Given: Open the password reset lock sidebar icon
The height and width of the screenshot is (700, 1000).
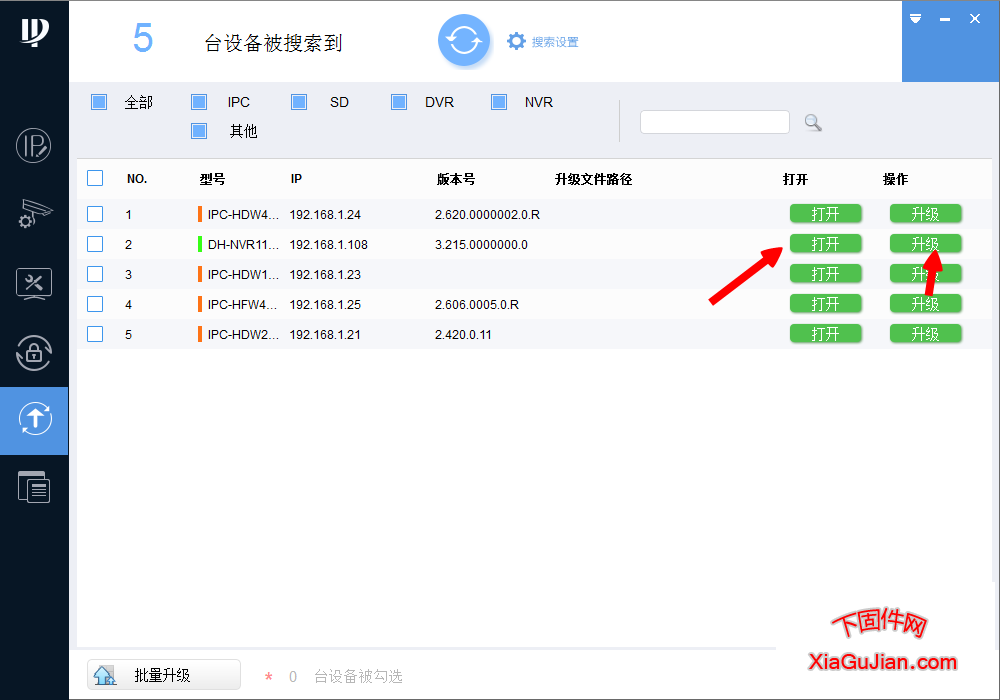Looking at the screenshot, I should [x=34, y=353].
